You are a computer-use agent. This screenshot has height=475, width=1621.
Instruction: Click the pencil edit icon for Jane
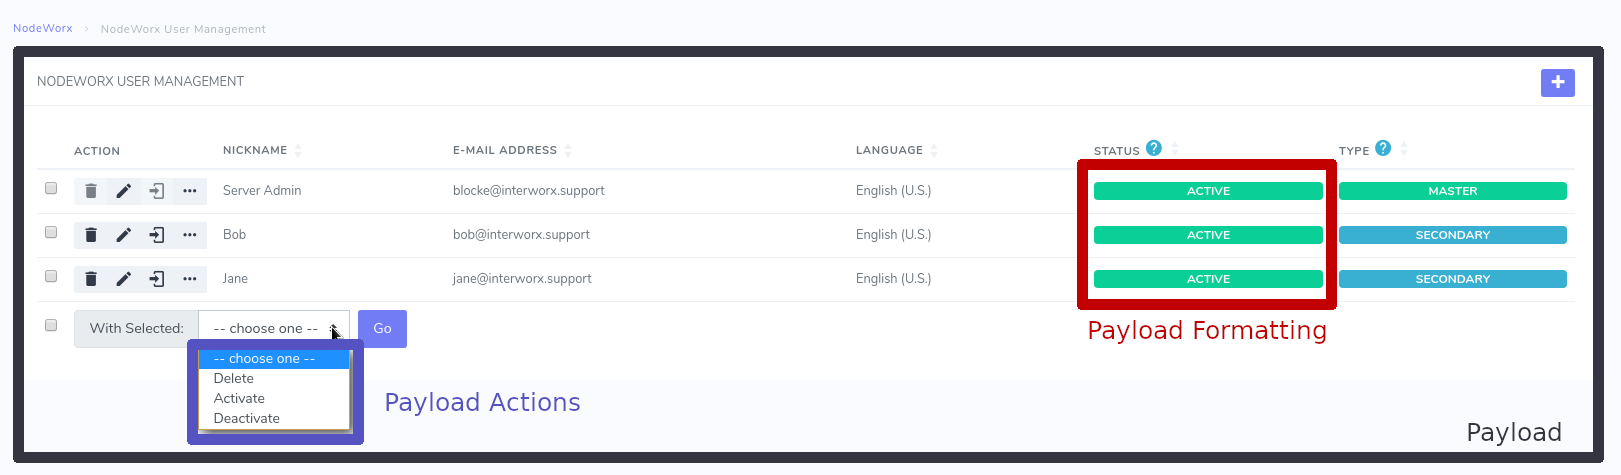pos(124,279)
